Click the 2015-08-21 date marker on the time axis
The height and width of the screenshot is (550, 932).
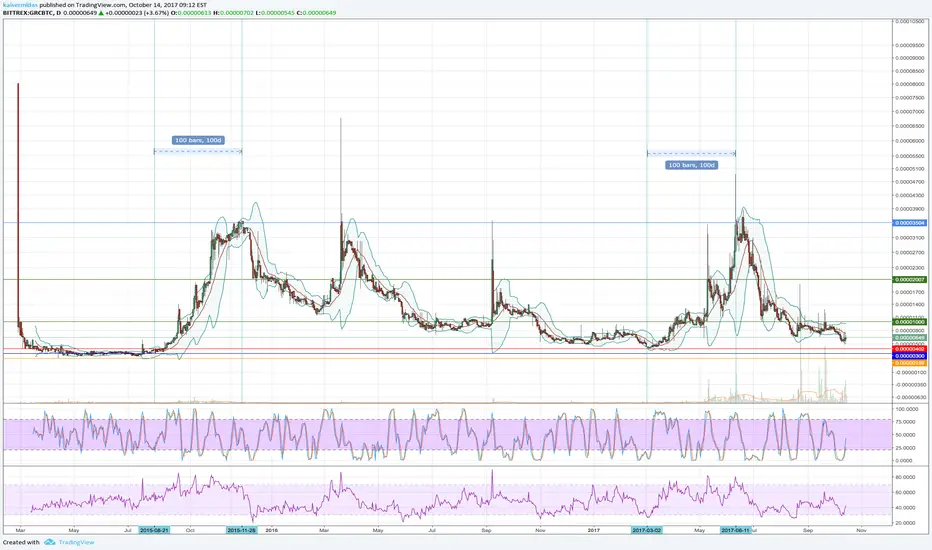tap(154, 530)
